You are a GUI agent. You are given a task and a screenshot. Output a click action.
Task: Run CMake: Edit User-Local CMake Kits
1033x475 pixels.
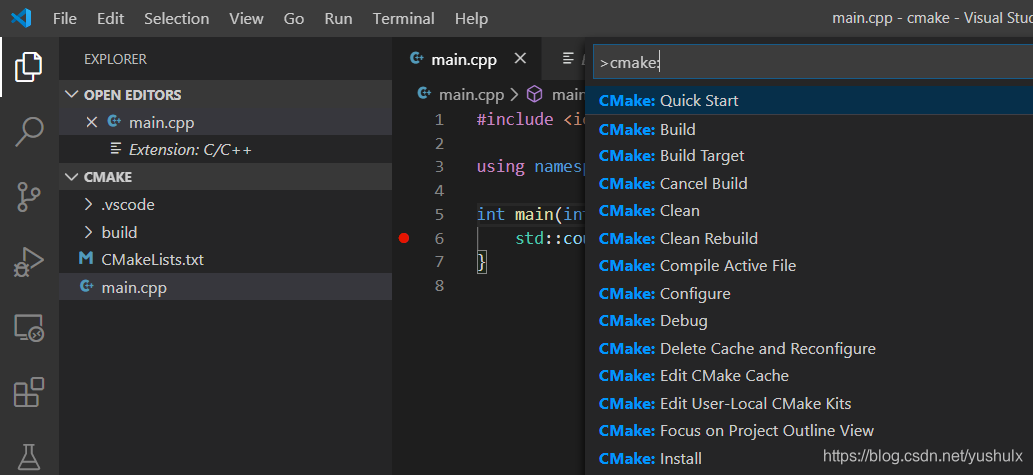click(809, 403)
